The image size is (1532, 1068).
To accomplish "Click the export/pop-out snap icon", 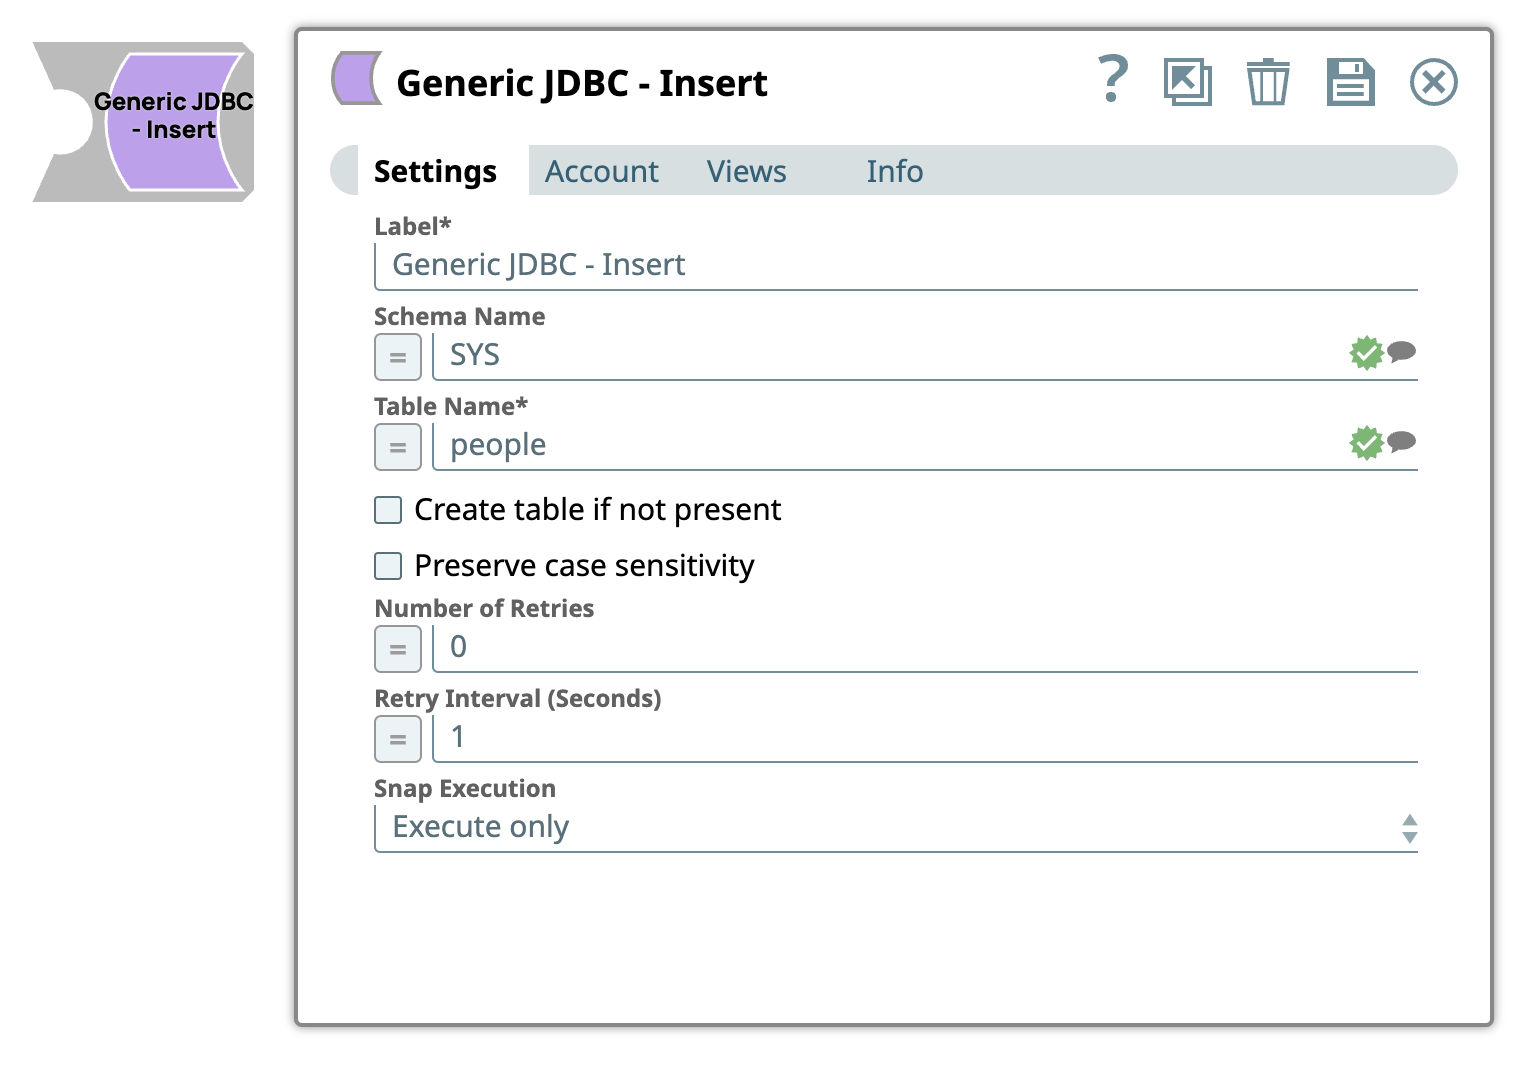I will point(1187,82).
